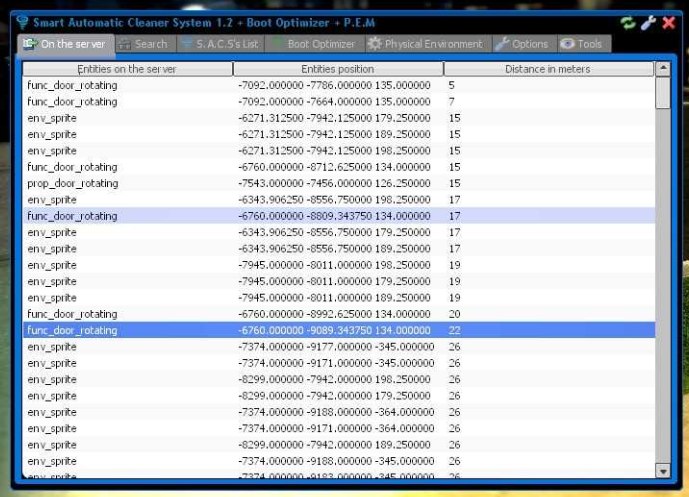This screenshot has width=689, height=497.
Task: Select env_sprite row at -8299.000000 -7942.000000 198.250000
Action: (338, 379)
